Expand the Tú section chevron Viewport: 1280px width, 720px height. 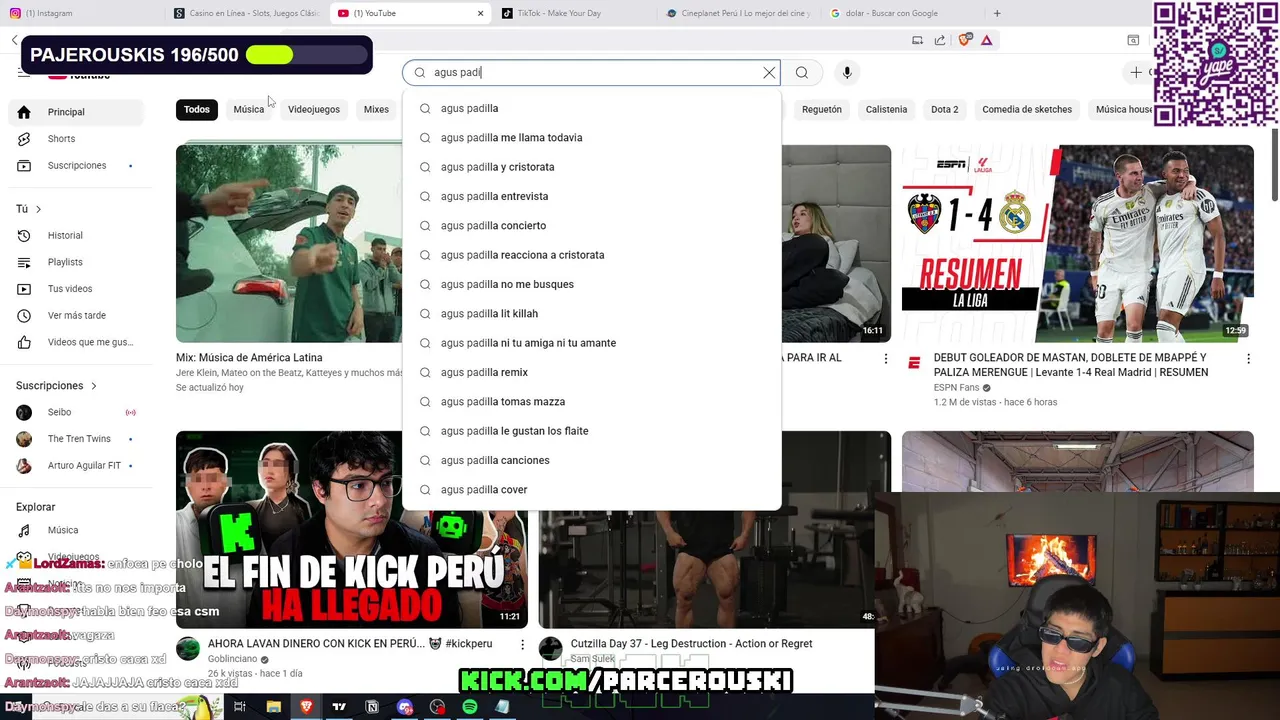[38, 209]
